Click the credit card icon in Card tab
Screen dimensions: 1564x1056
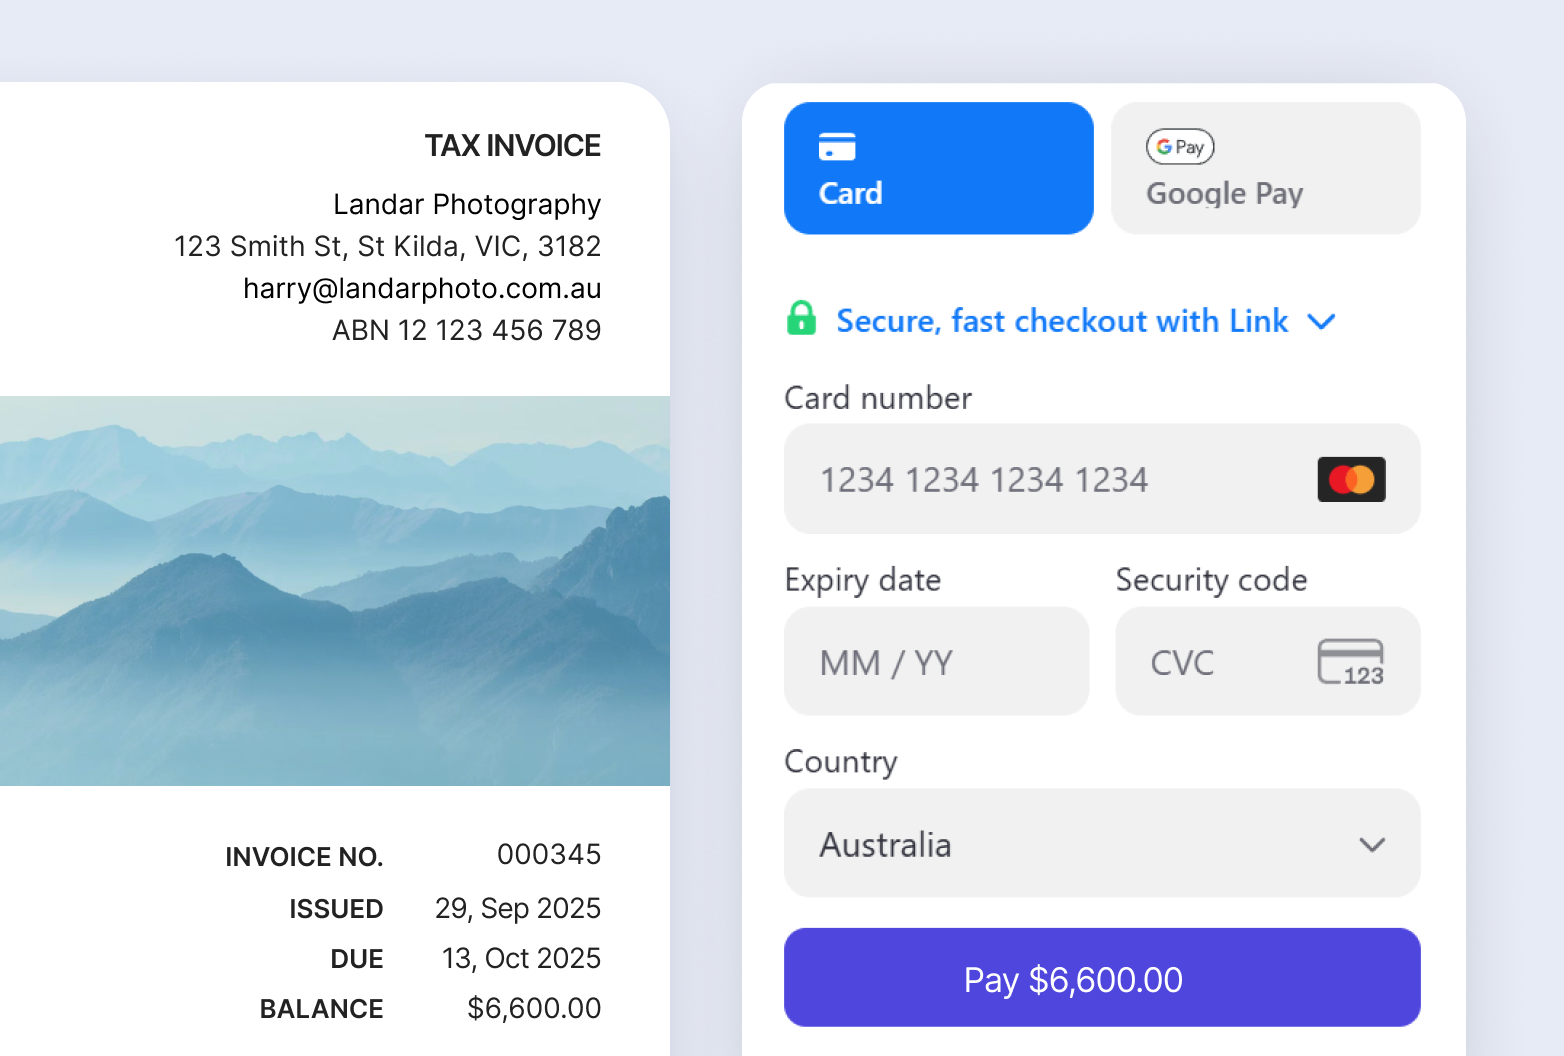837,147
